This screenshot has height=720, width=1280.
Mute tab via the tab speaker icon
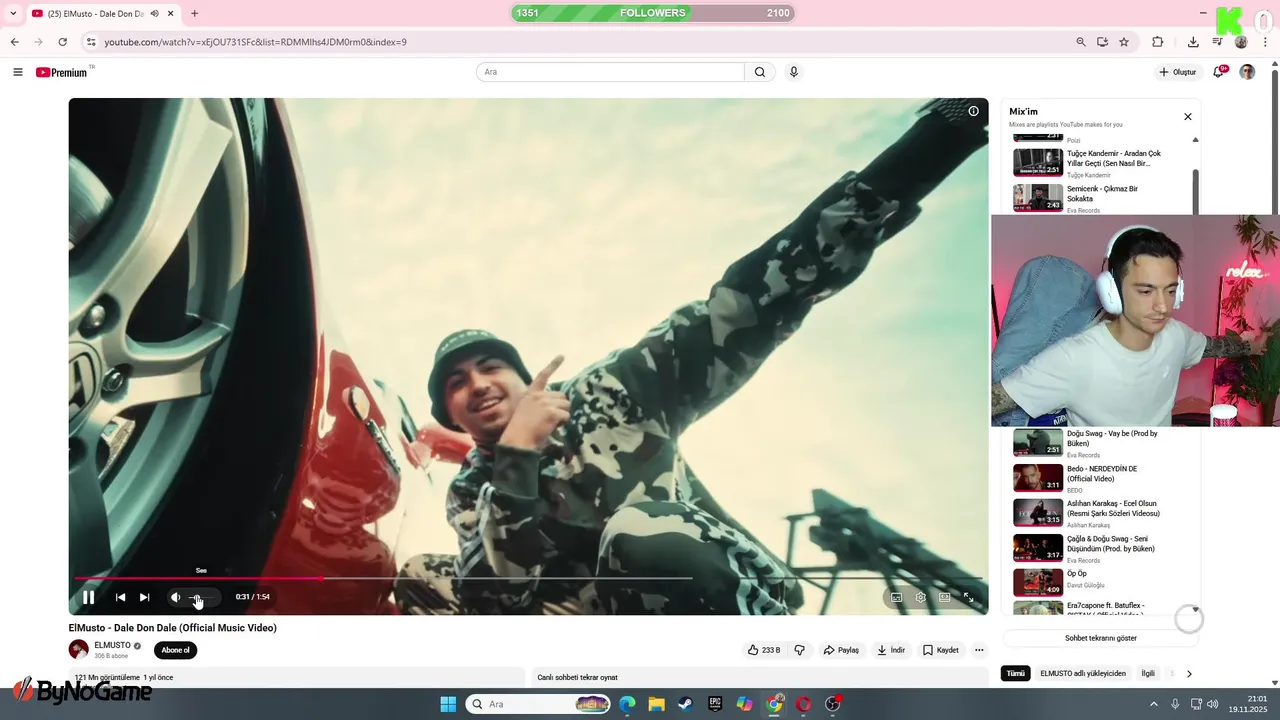154,13
